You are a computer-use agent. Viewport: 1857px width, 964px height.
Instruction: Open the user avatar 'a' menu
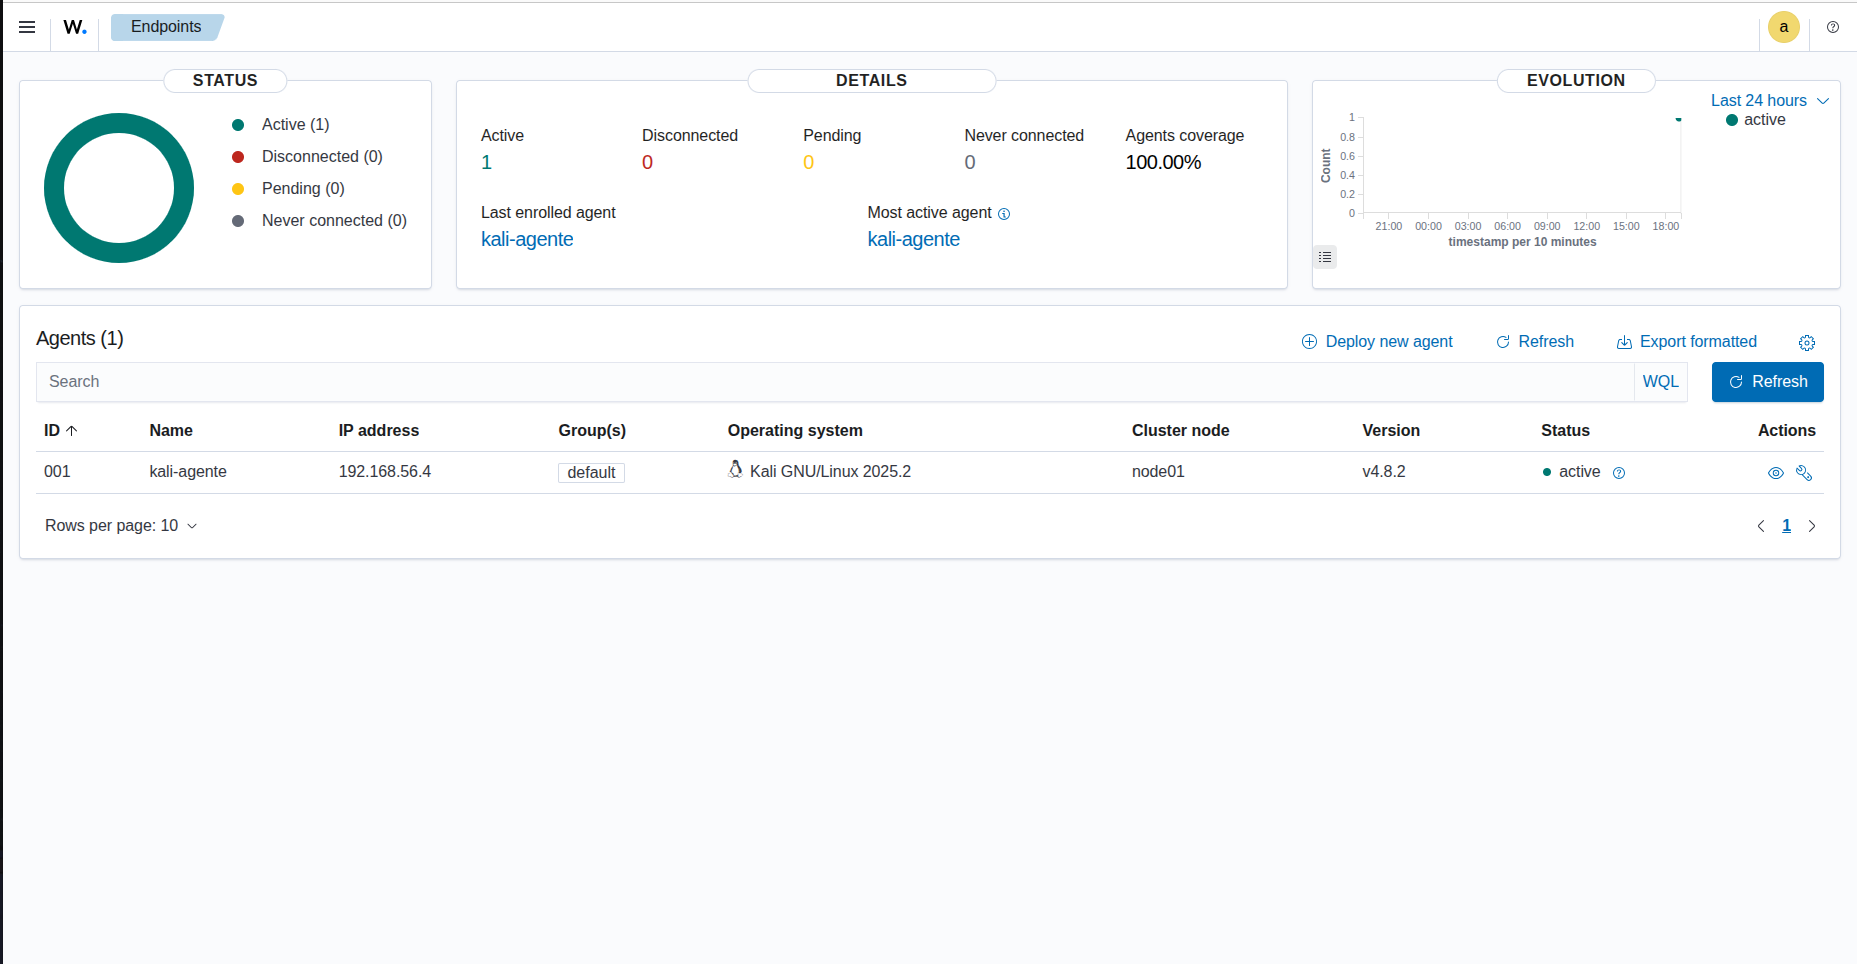point(1784,27)
